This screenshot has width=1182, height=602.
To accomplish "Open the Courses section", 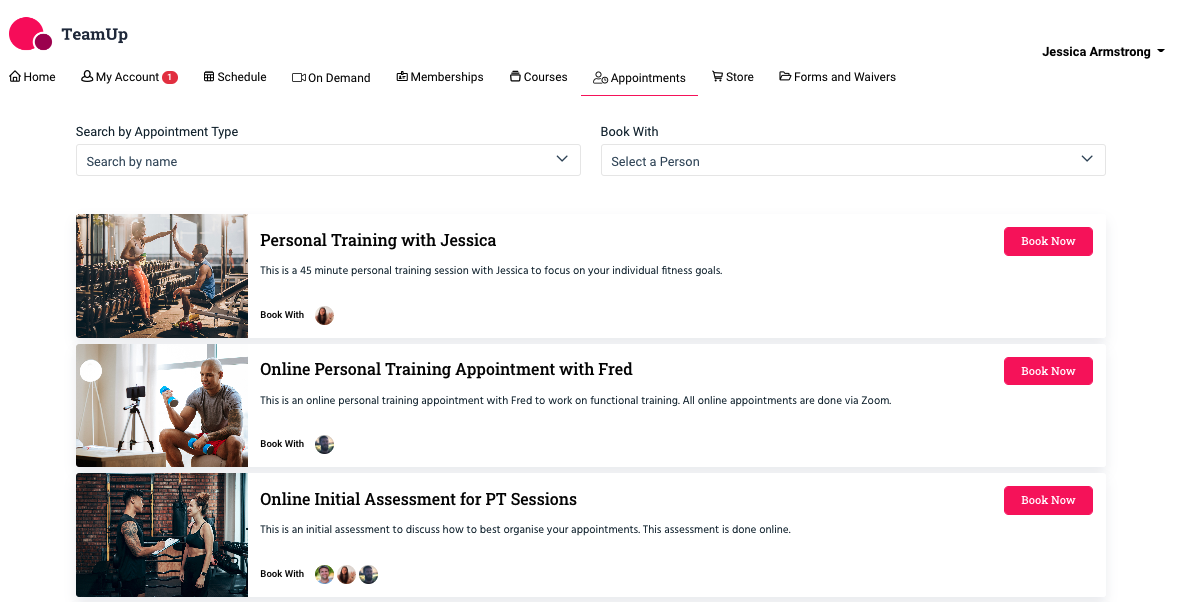I will tap(538, 77).
